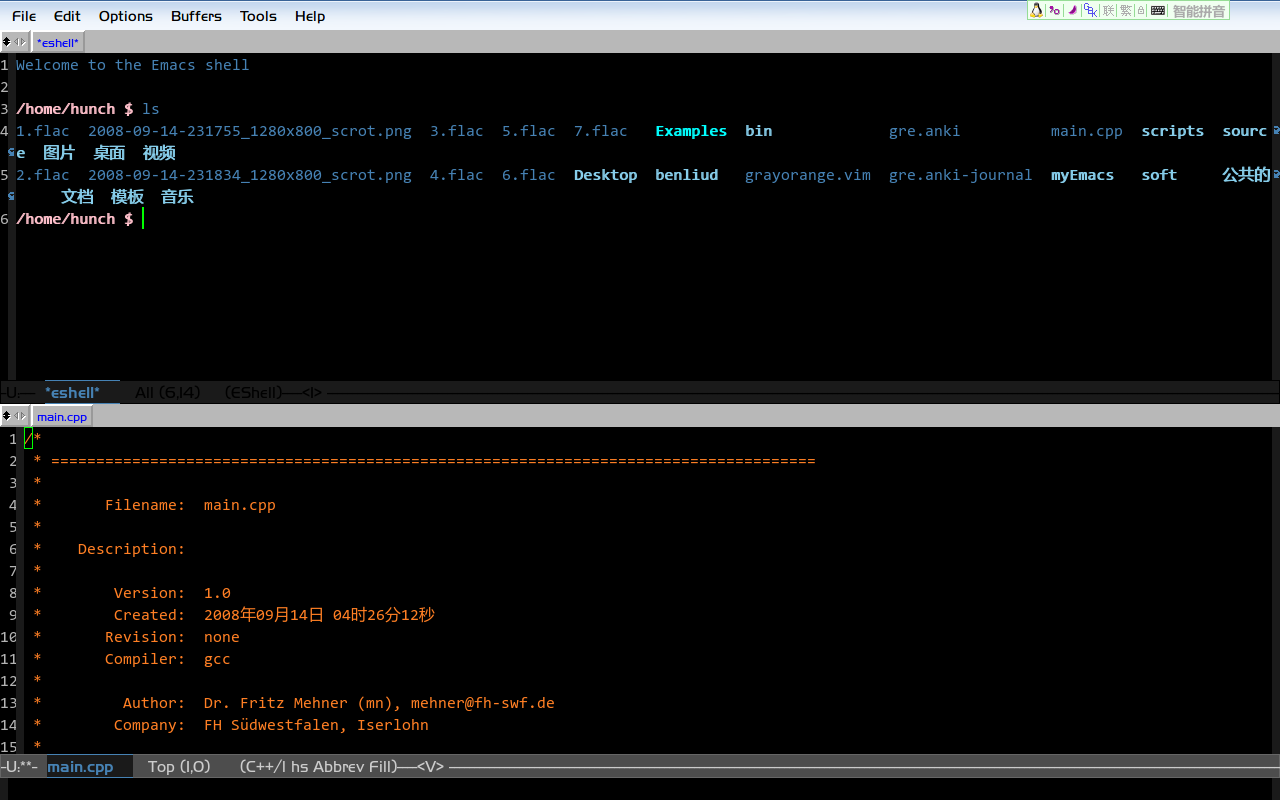Click right scroll arrow in eshell tab bar
The width and height of the screenshot is (1280, 800).
(23, 42)
